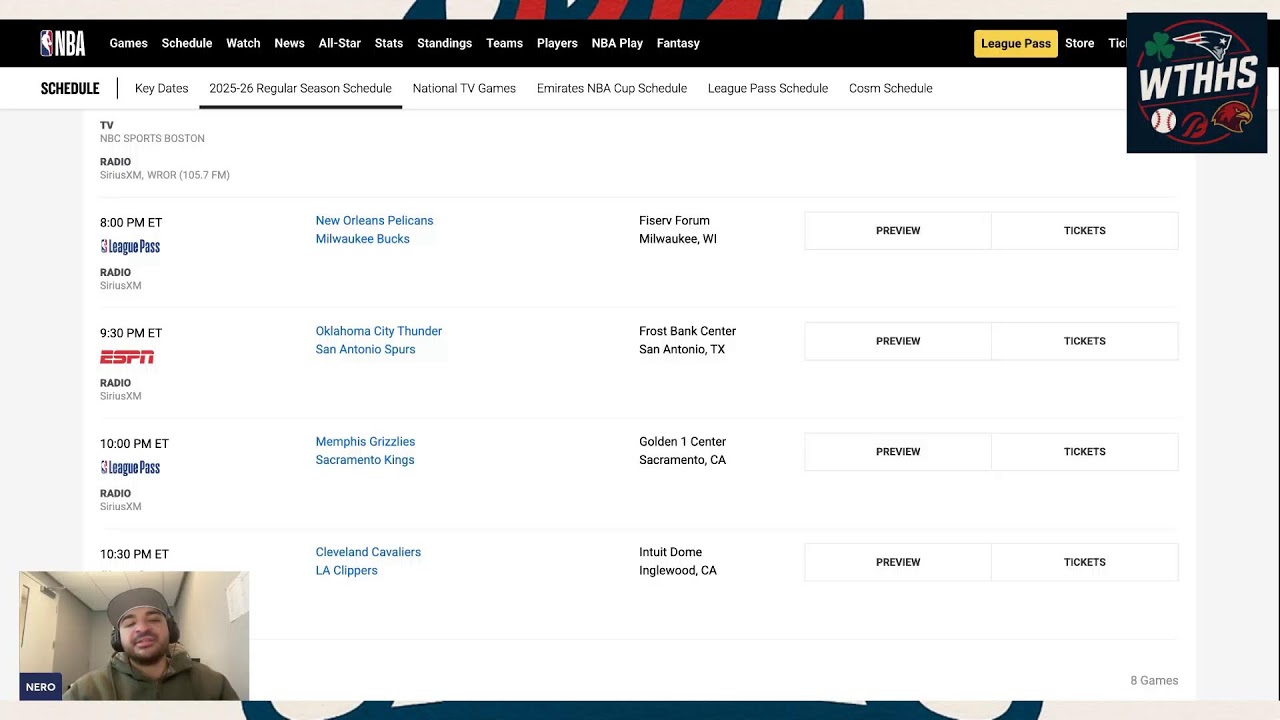Navigate to Standings

click(x=444, y=43)
